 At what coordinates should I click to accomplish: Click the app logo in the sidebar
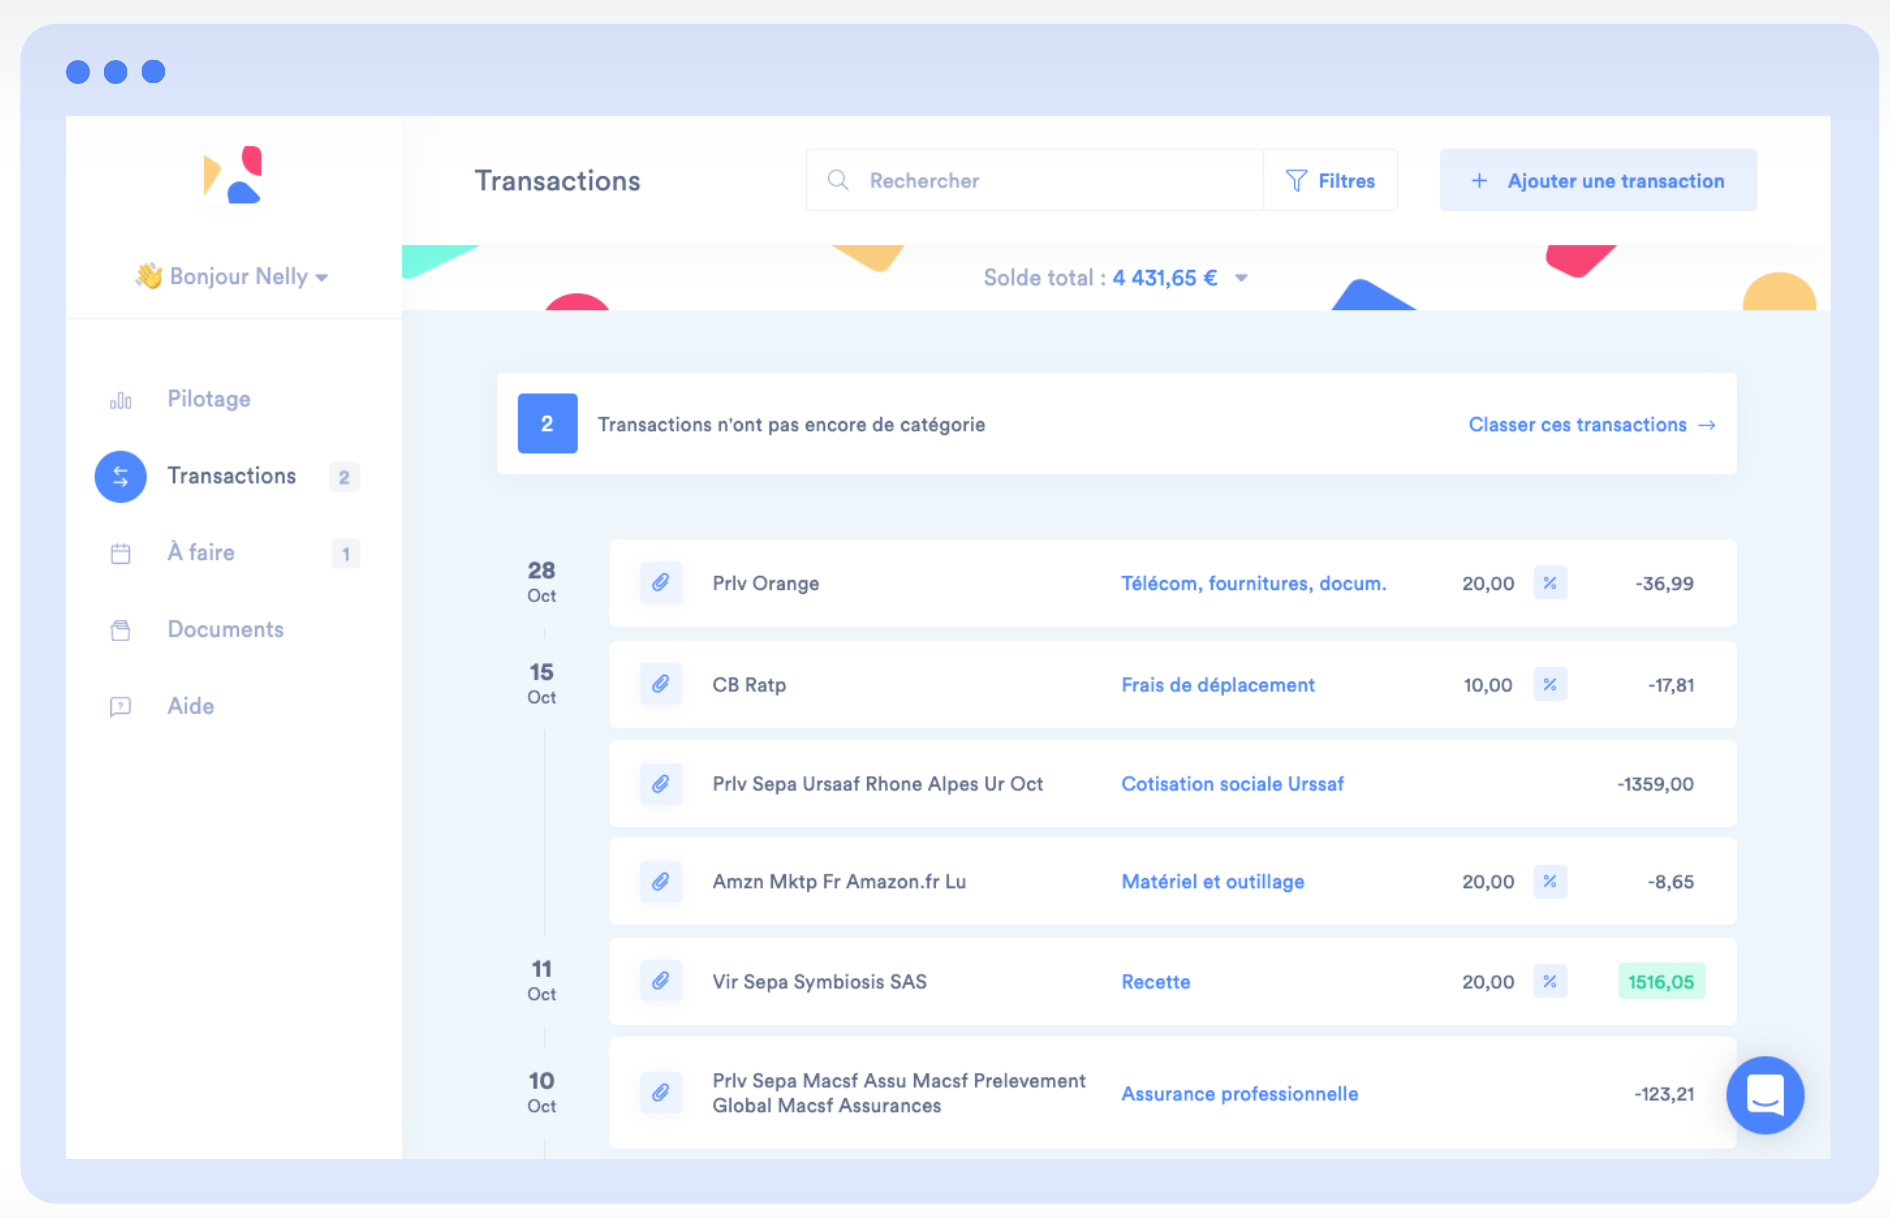232,175
